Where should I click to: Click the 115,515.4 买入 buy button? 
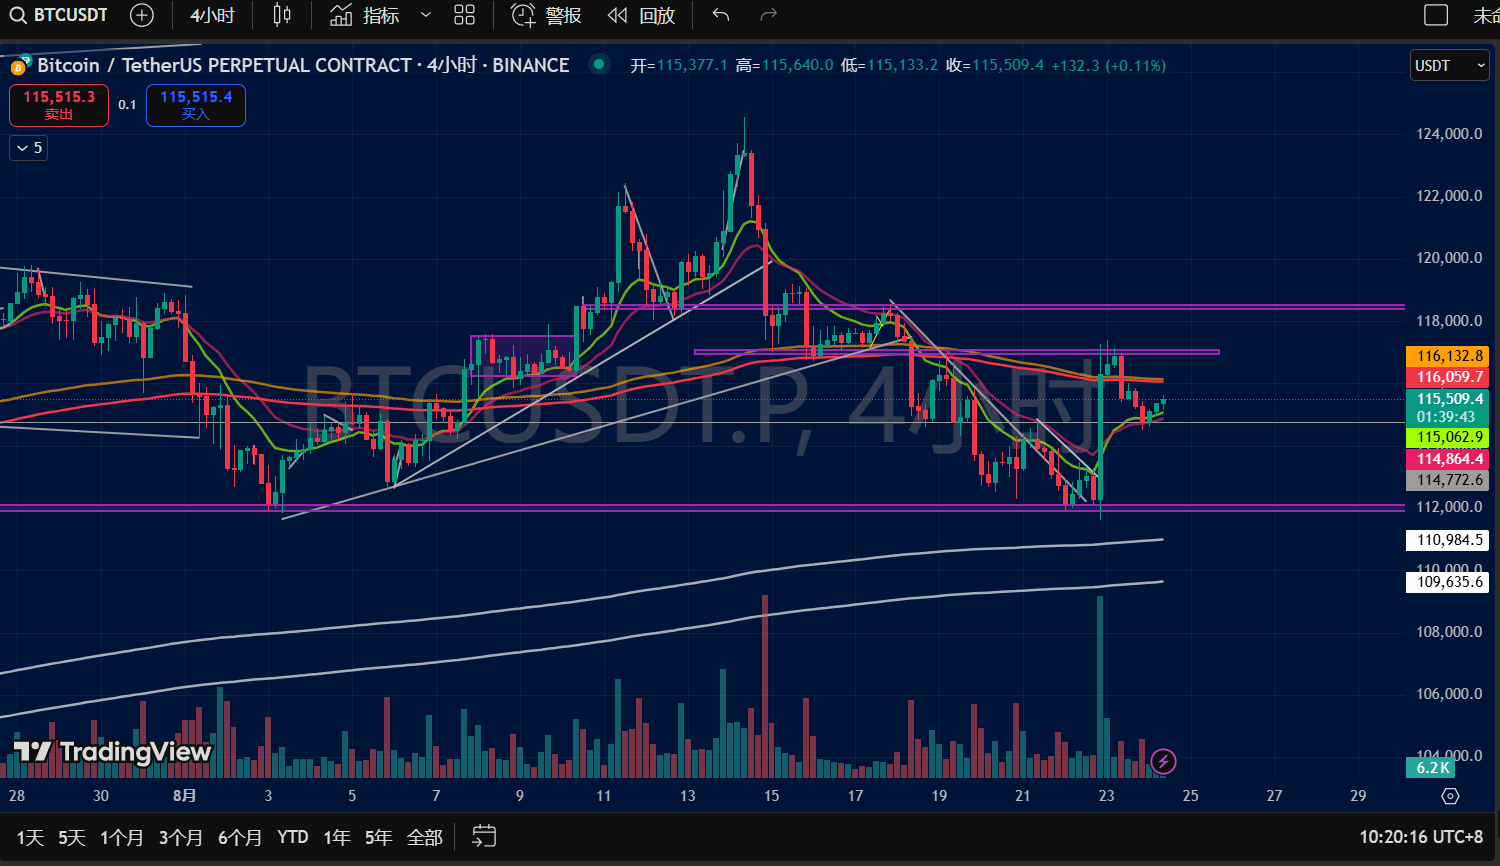coord(196,105)
